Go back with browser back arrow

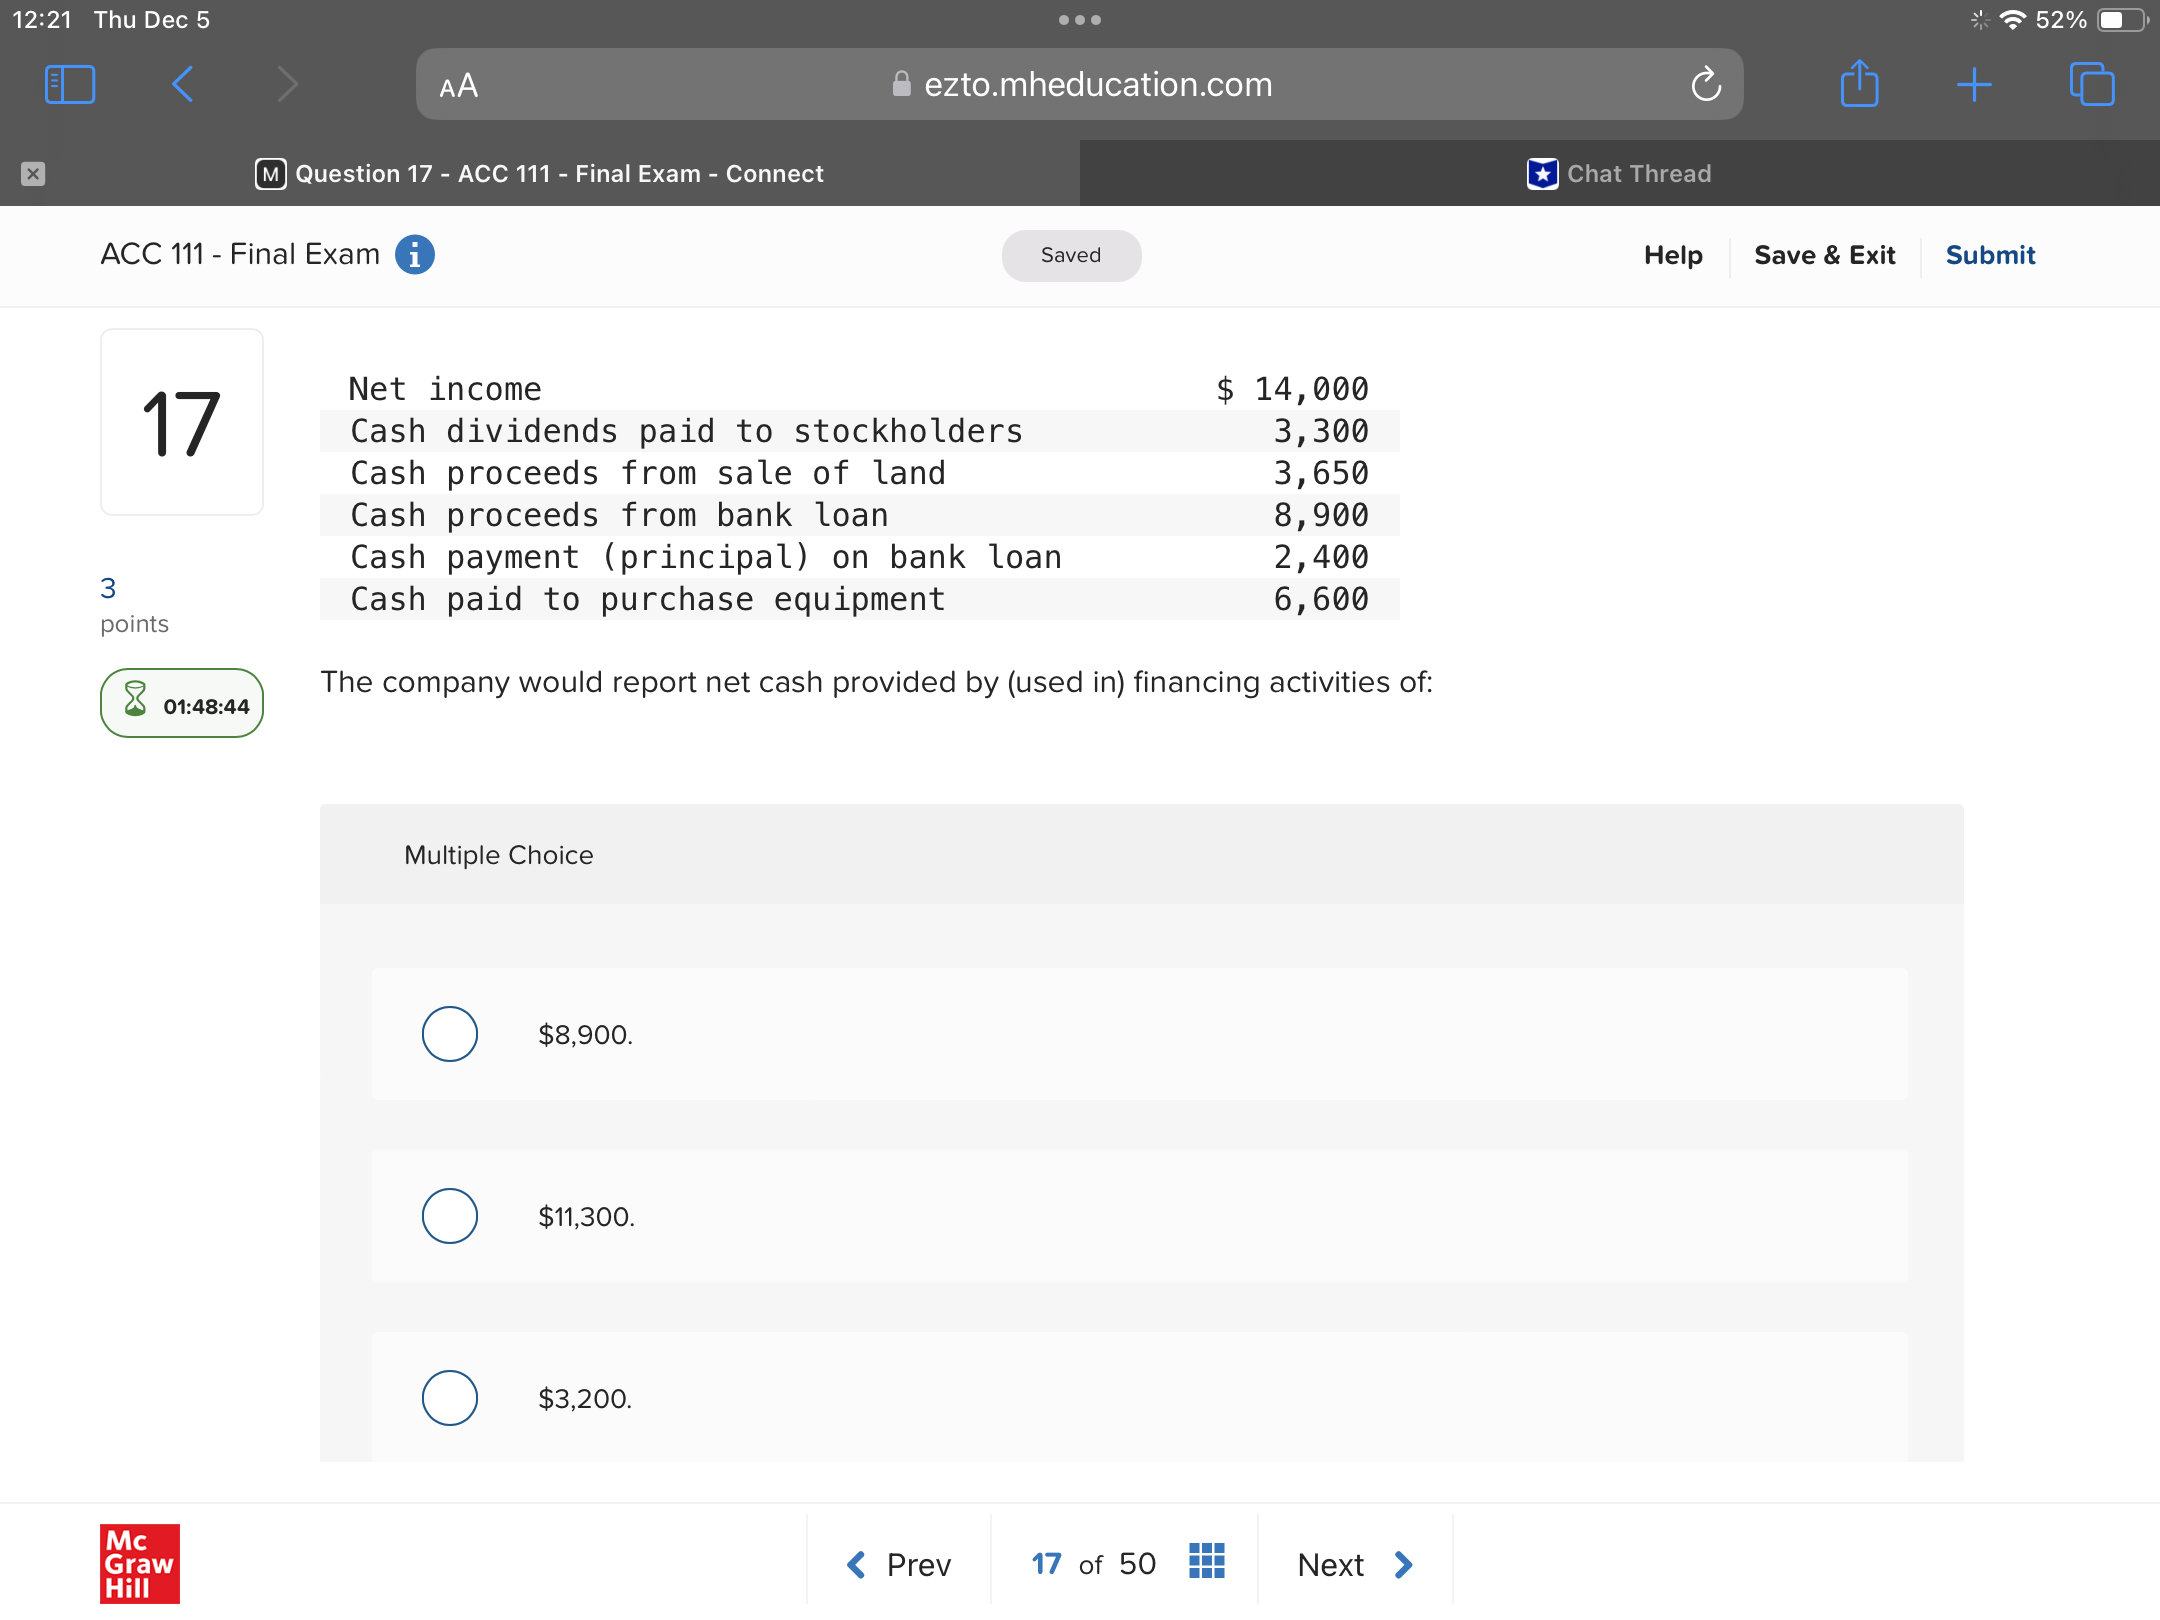(x=182, y=85)
